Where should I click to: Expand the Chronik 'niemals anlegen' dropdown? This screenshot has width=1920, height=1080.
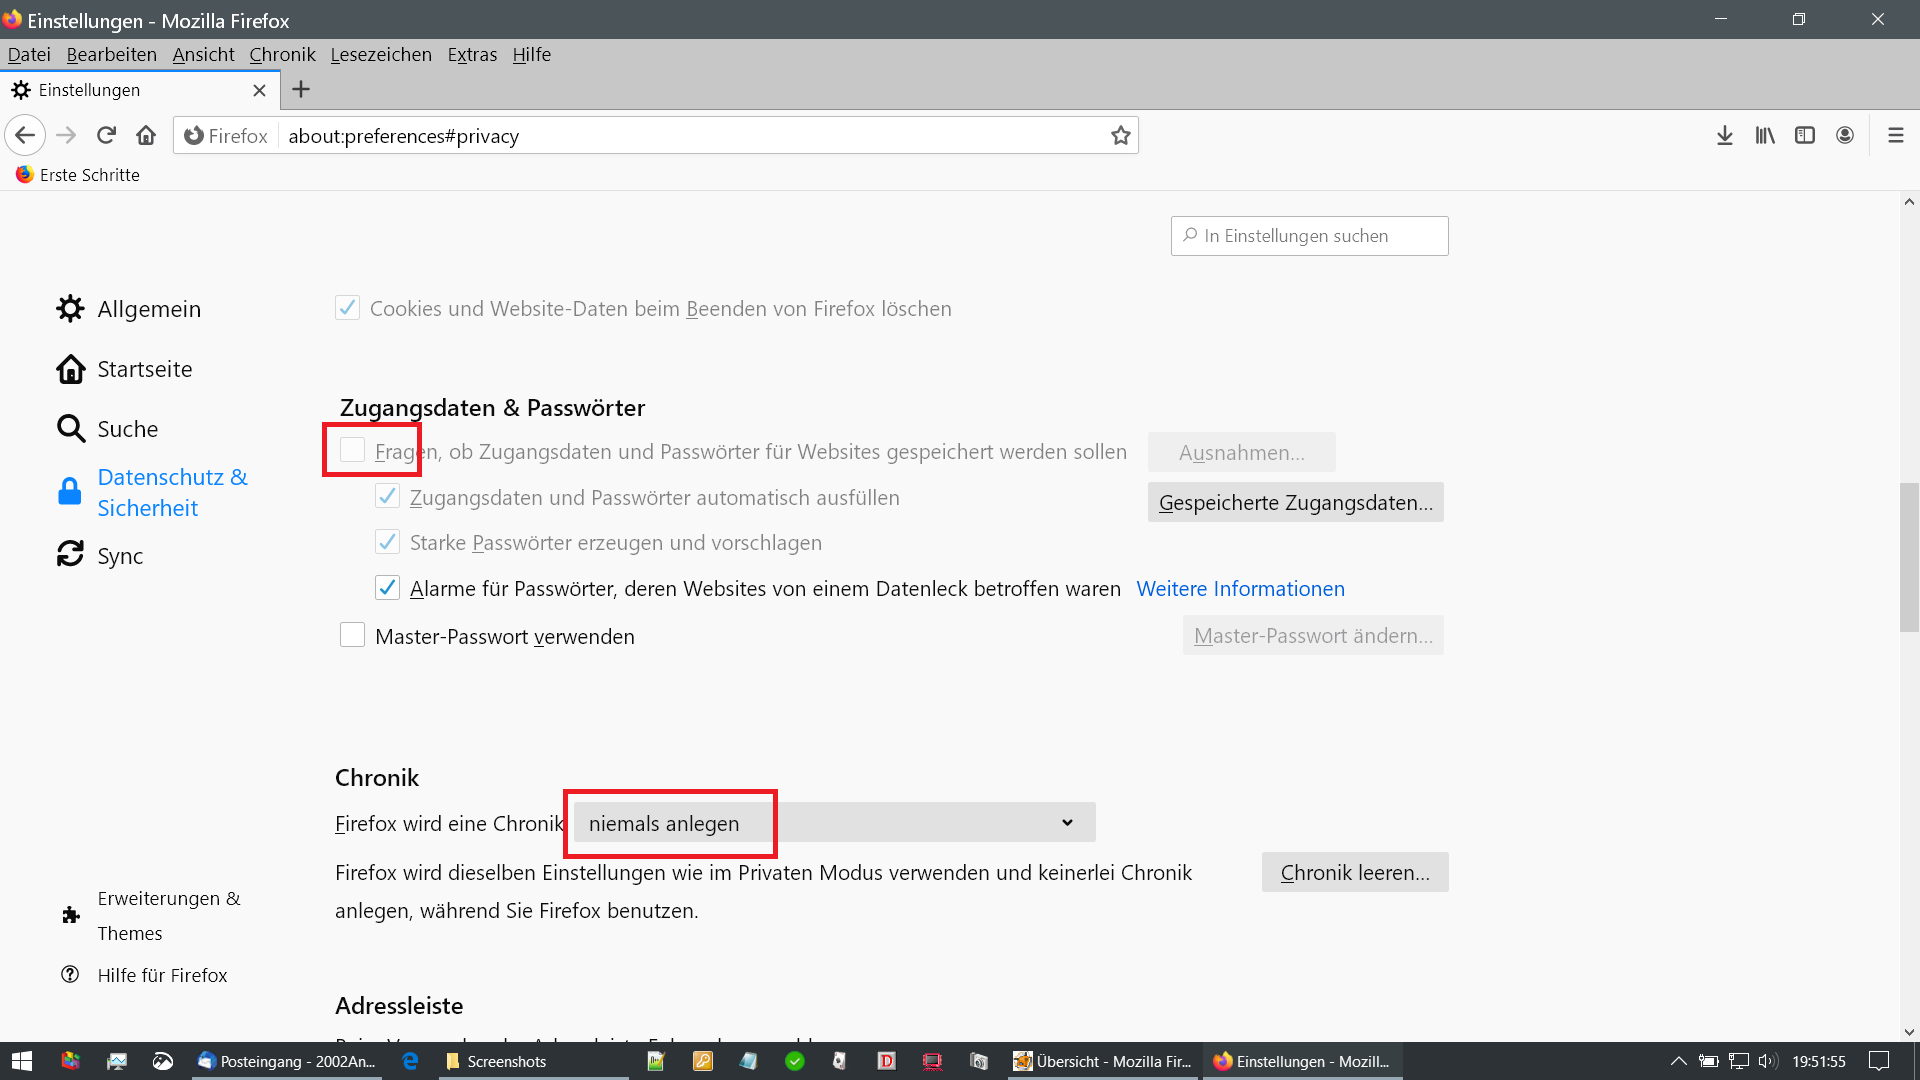(834, 822)
